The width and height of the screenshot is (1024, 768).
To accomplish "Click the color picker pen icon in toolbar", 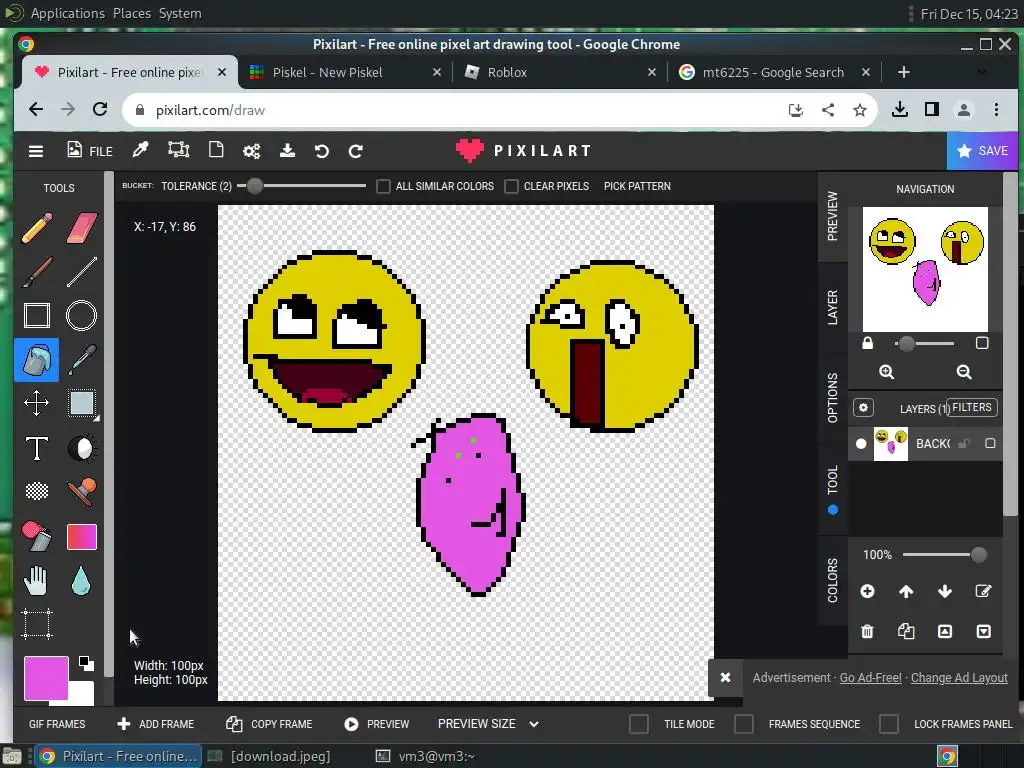I will click(140, 150).
